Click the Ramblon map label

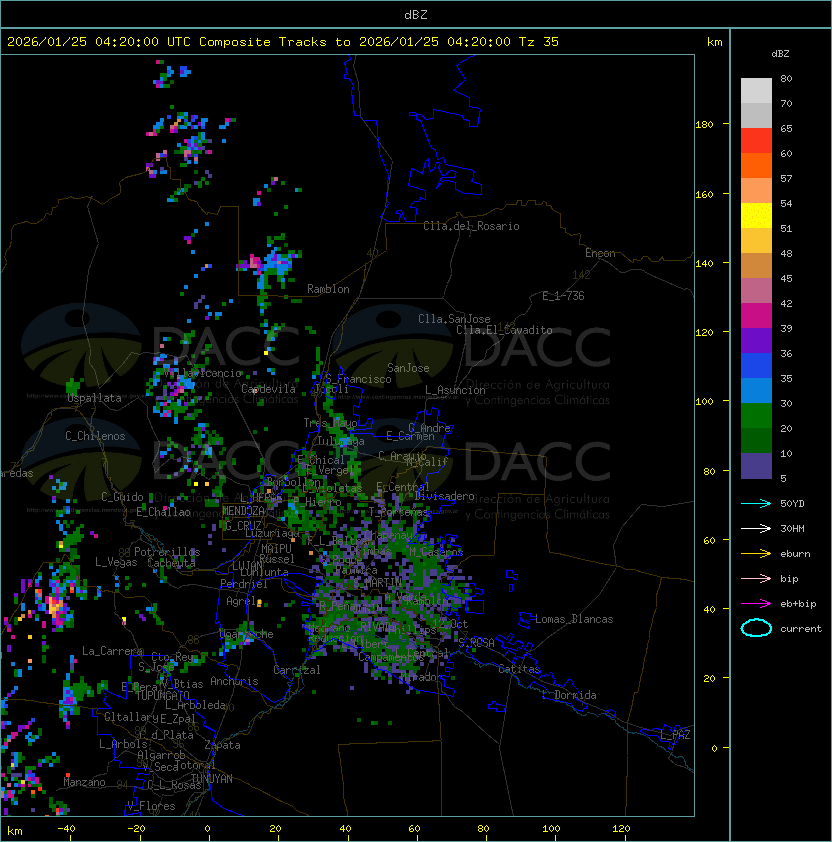[328, 289]
